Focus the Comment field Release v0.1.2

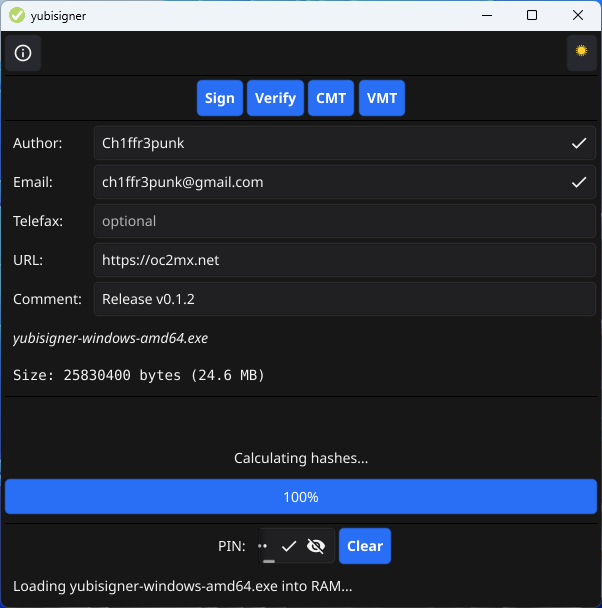(x=345, y=299)
